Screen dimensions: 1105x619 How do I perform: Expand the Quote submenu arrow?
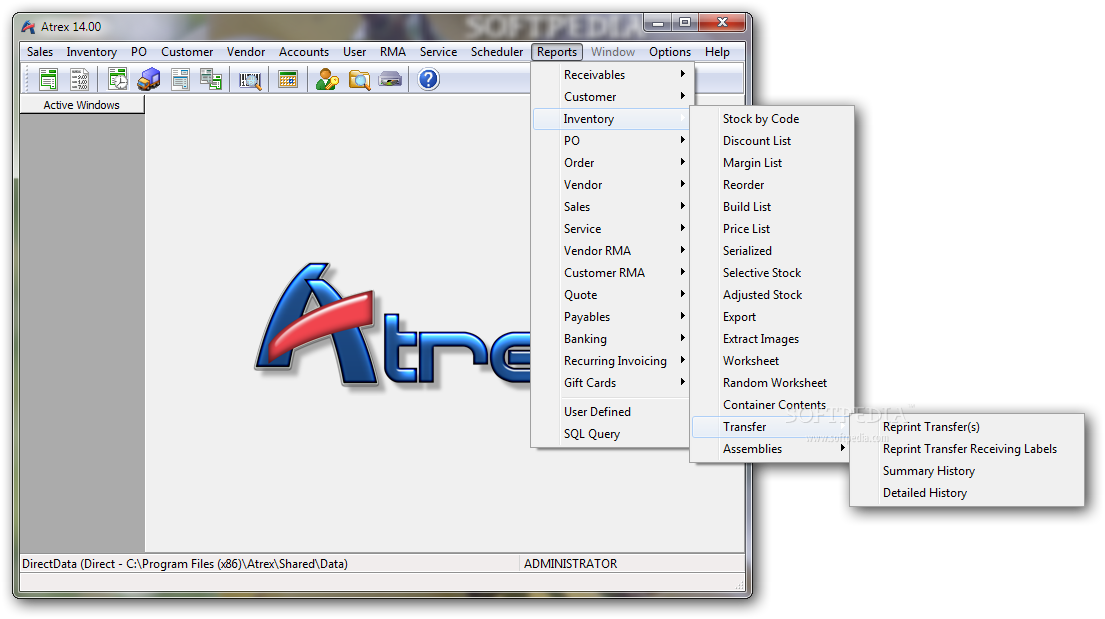[x=682, y=294]
